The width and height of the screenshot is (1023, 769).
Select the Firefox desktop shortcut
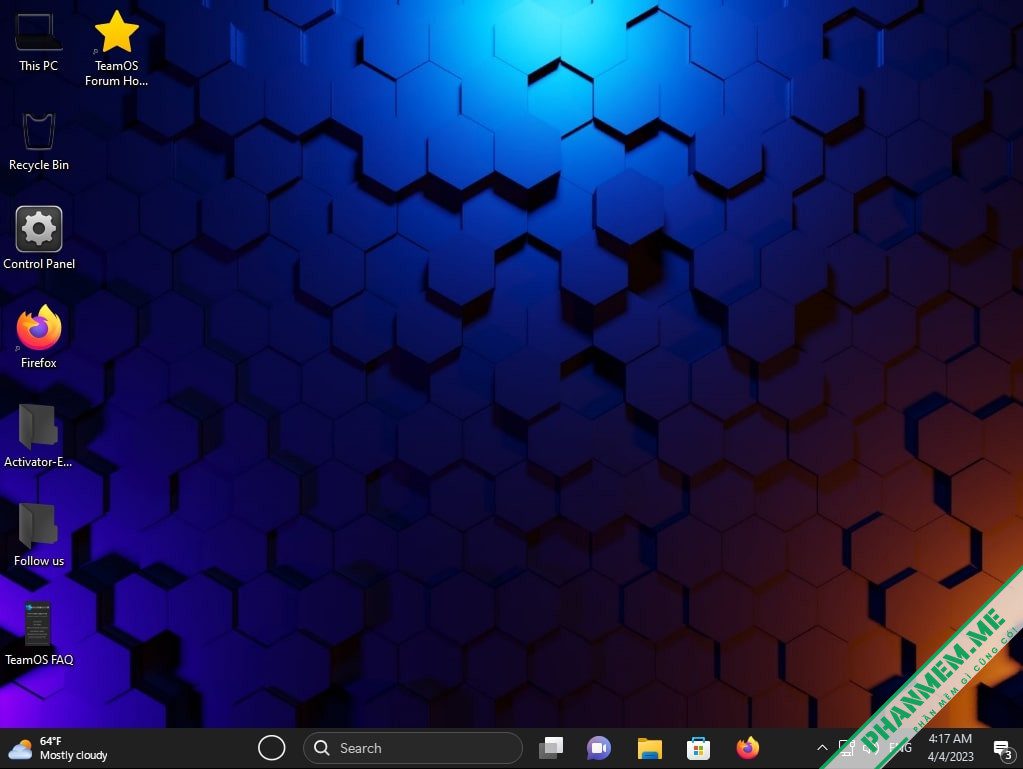[x=38, y=337]
